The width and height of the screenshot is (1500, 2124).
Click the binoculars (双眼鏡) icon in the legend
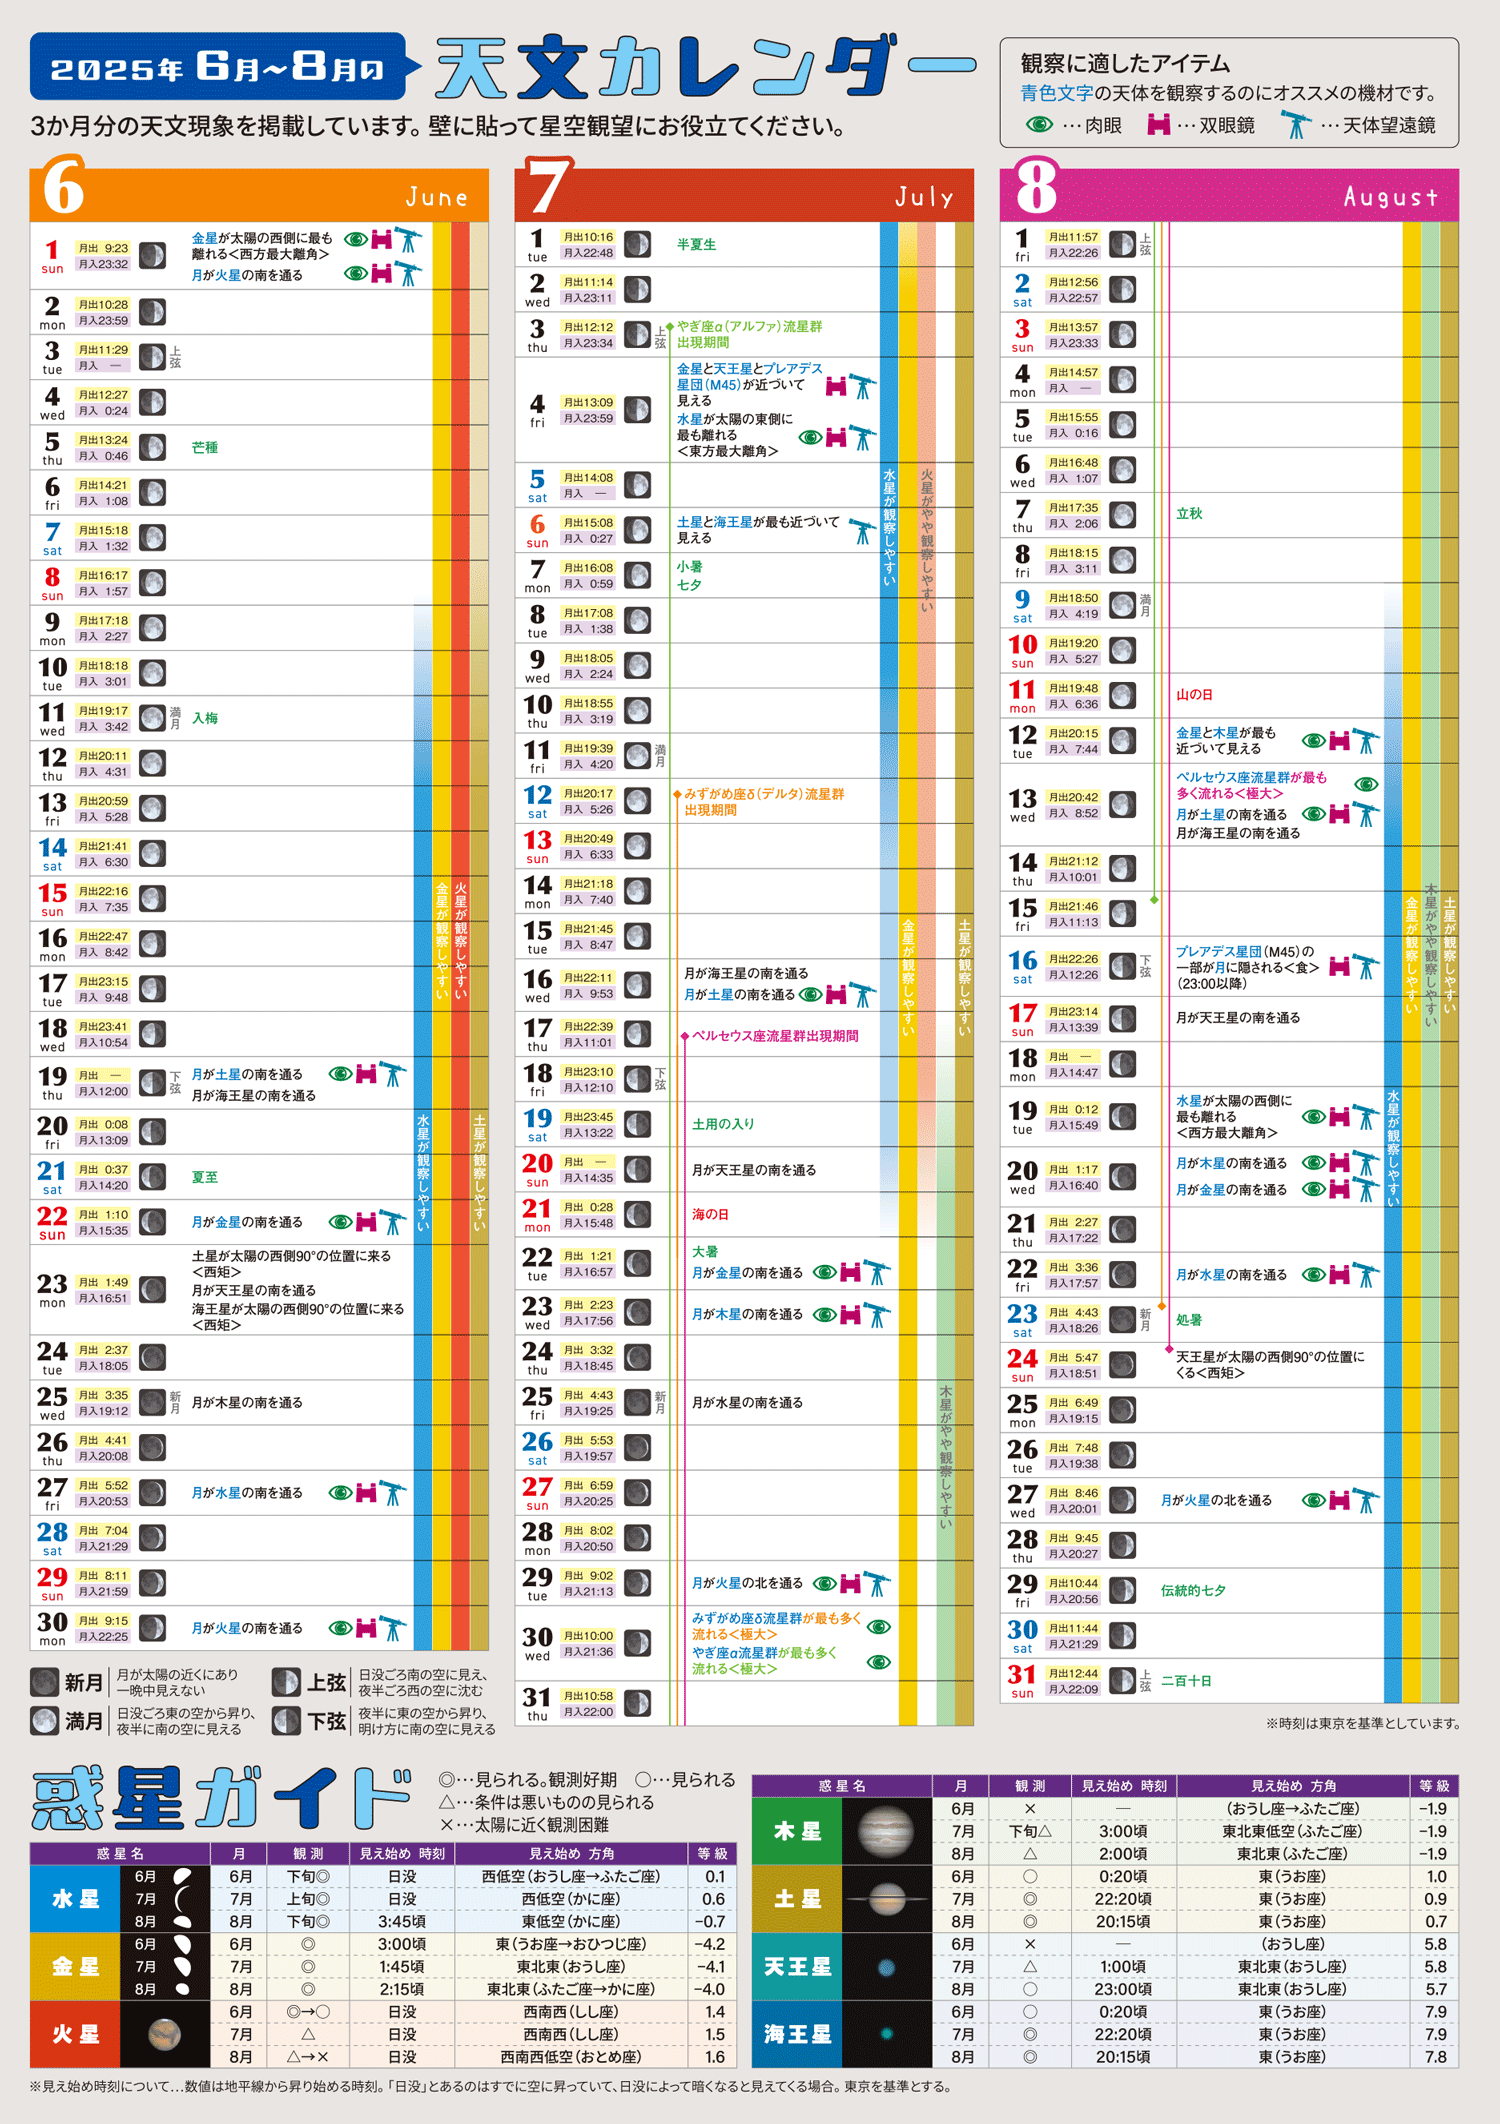click(x=1159, y=125)
